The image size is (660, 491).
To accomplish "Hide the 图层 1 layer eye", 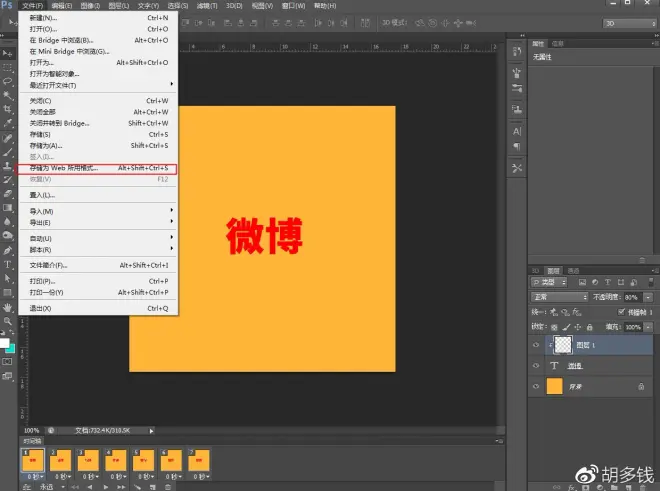I will point(536,345).
